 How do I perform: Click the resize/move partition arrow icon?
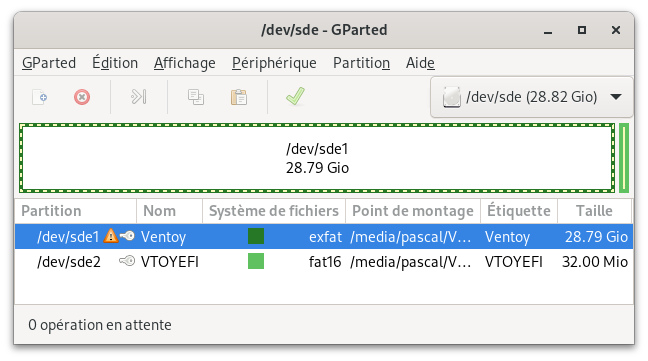[138, 97]
